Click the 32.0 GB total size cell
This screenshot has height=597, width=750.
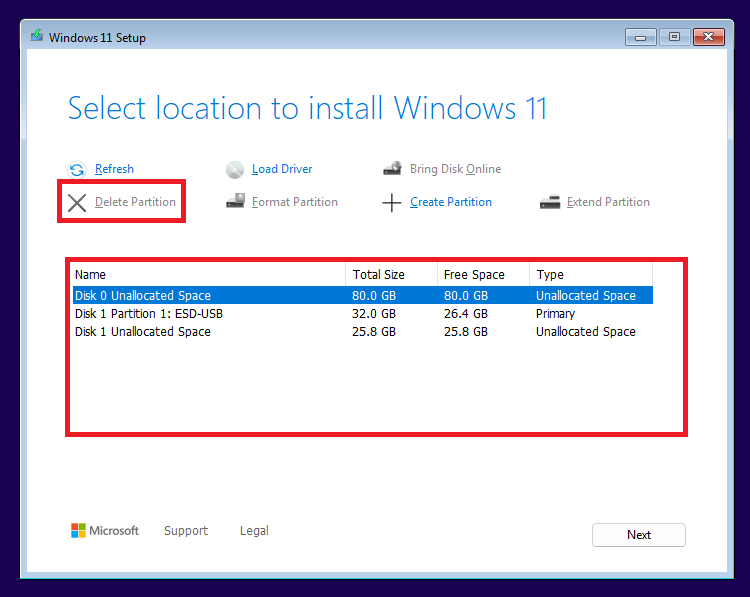(374, 314)
